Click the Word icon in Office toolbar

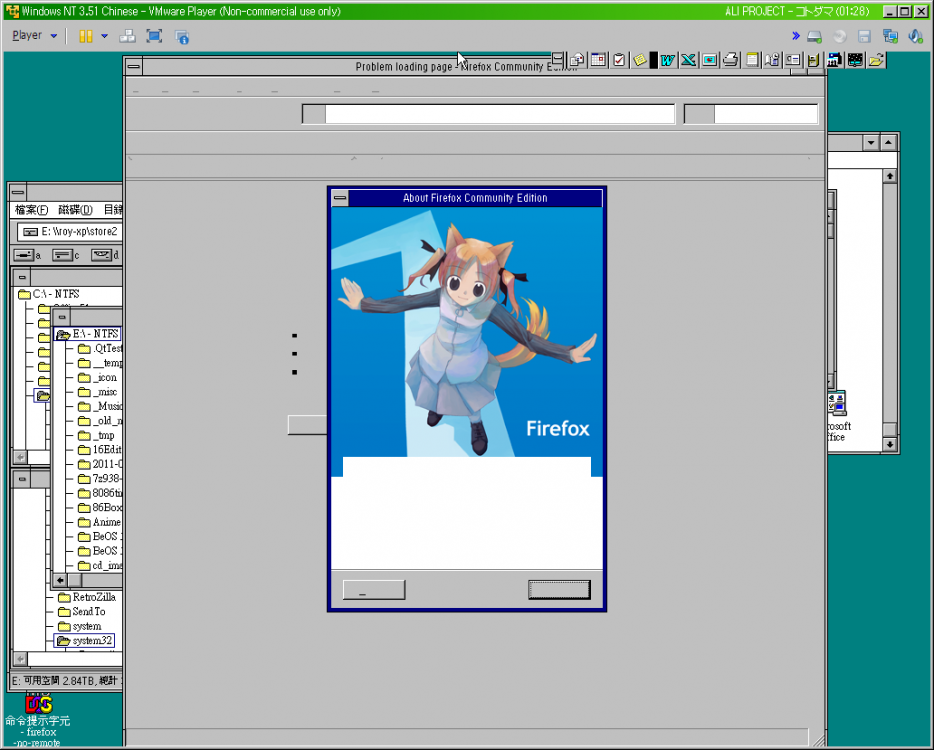(667, 60)
